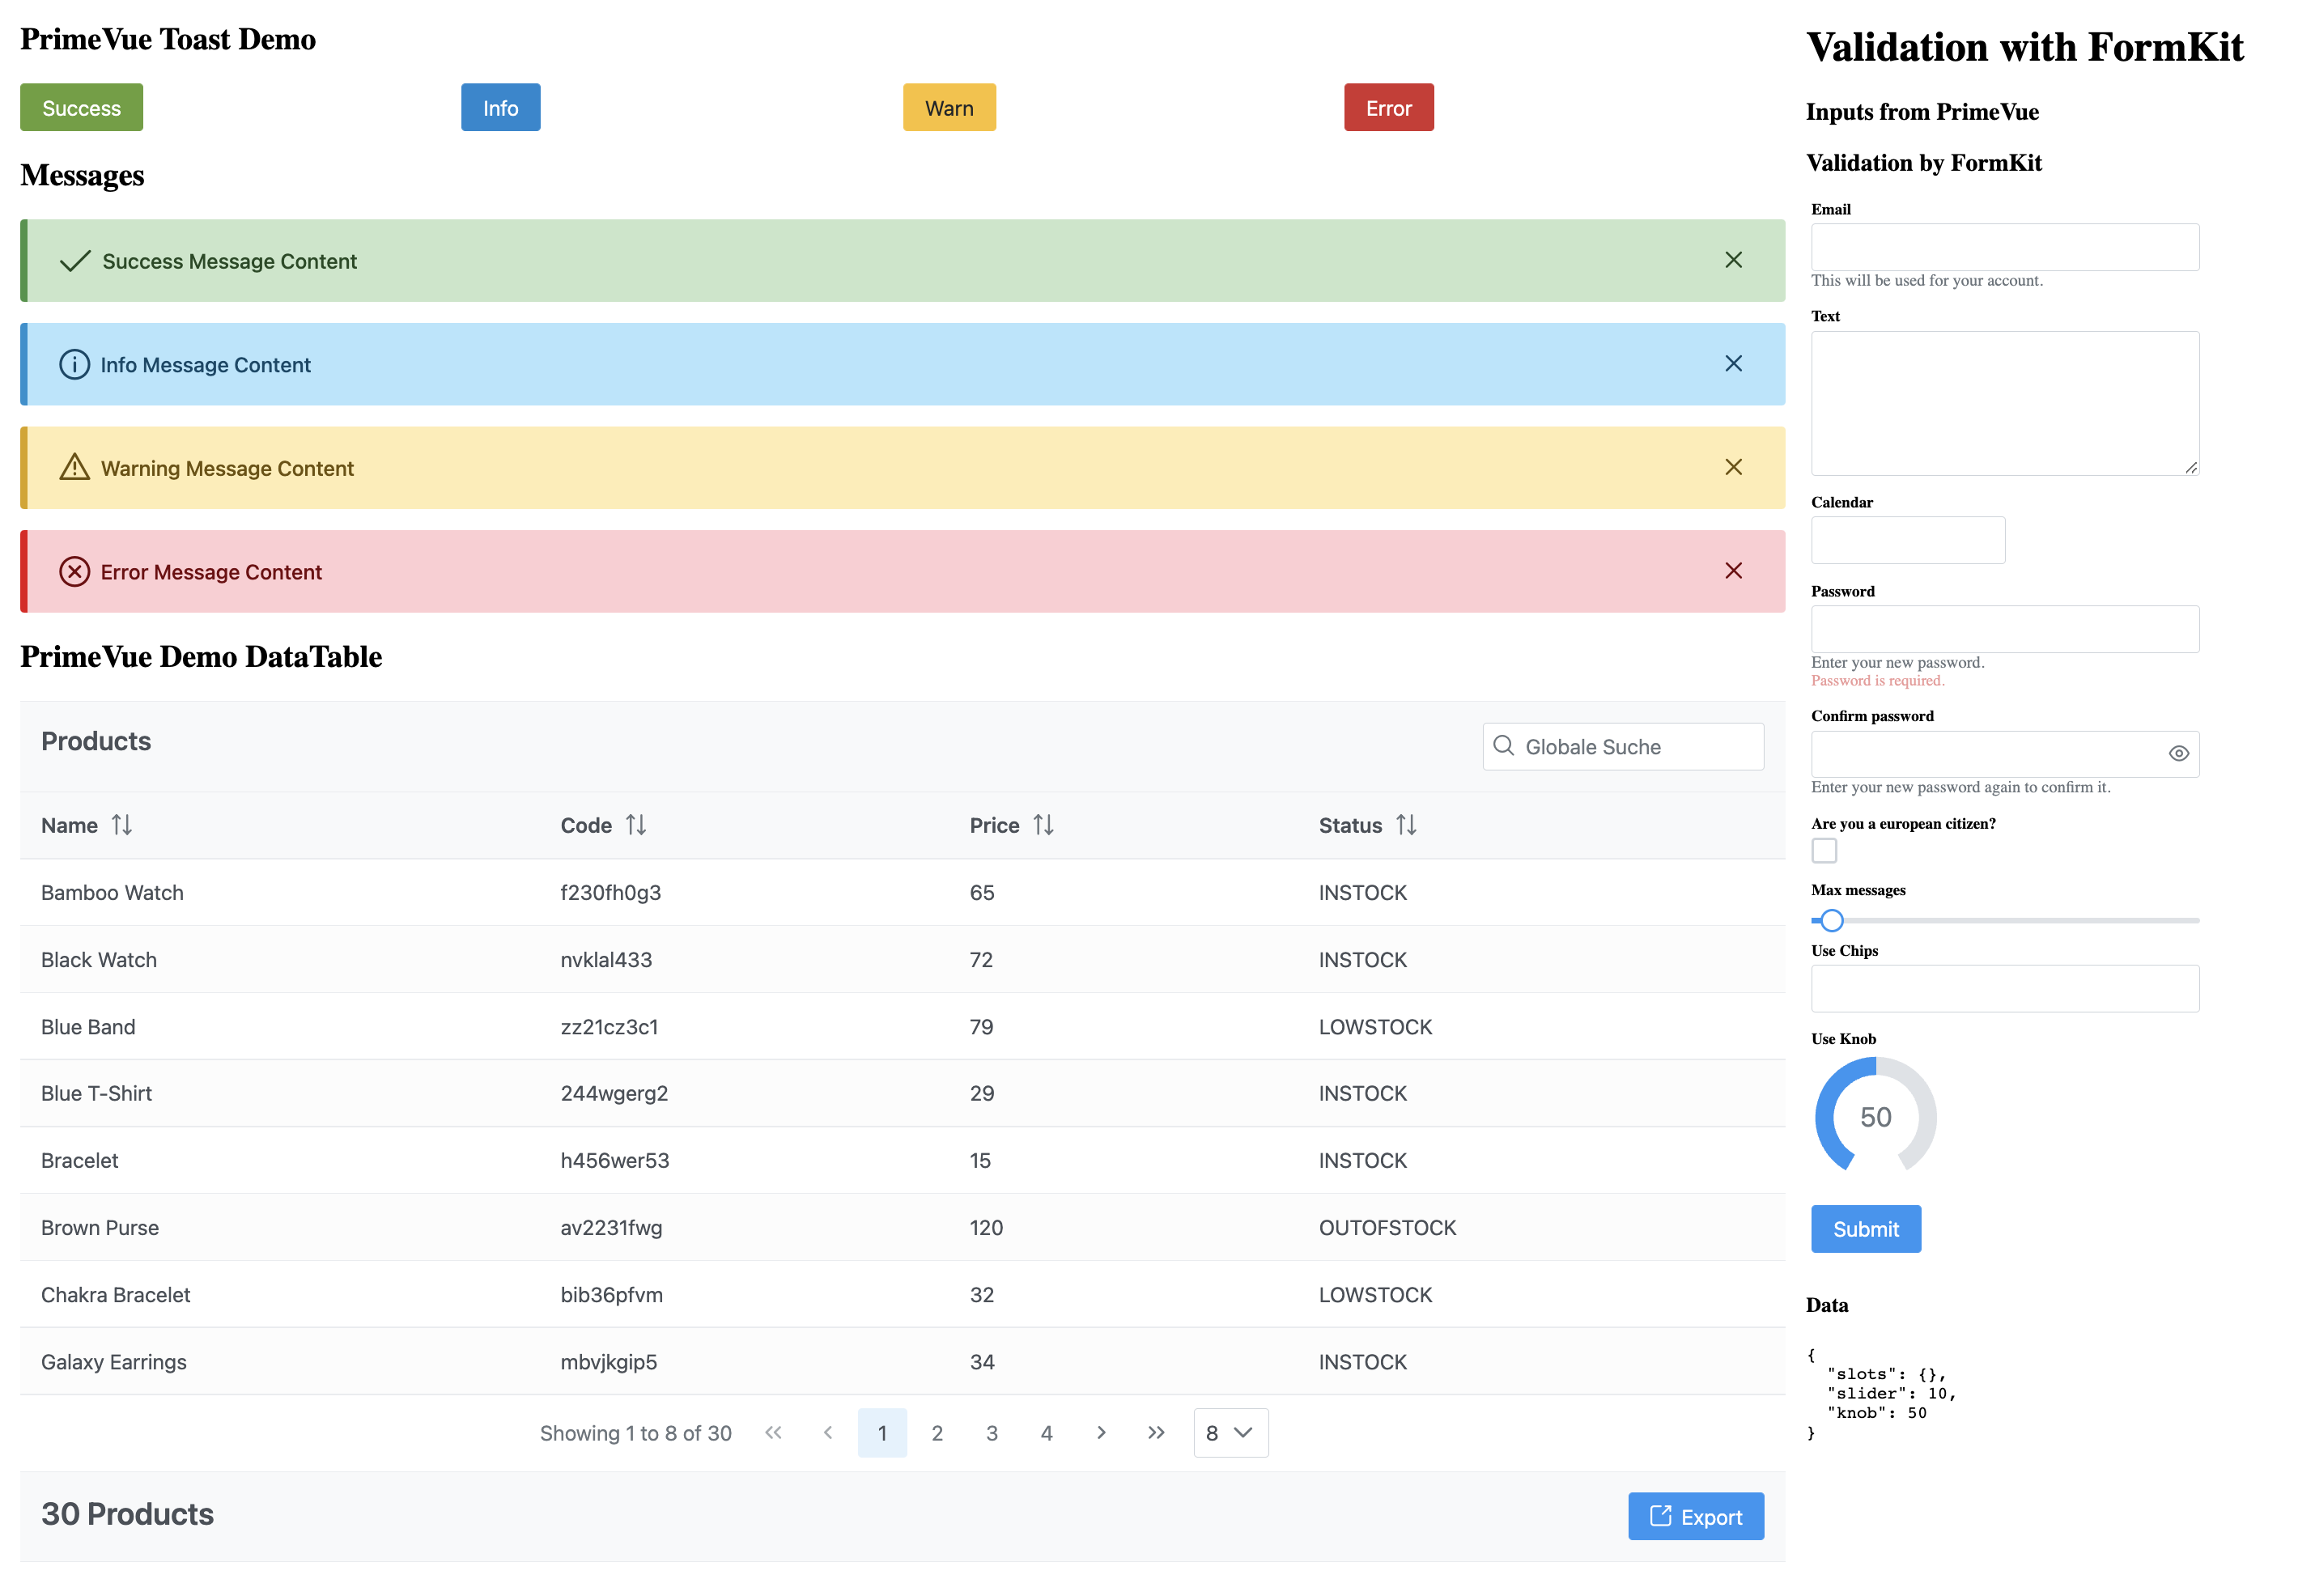This screenshot has width=2315, height=1596.
Task: Go to previous page in the paginator
Action: tap(828, 1433)
